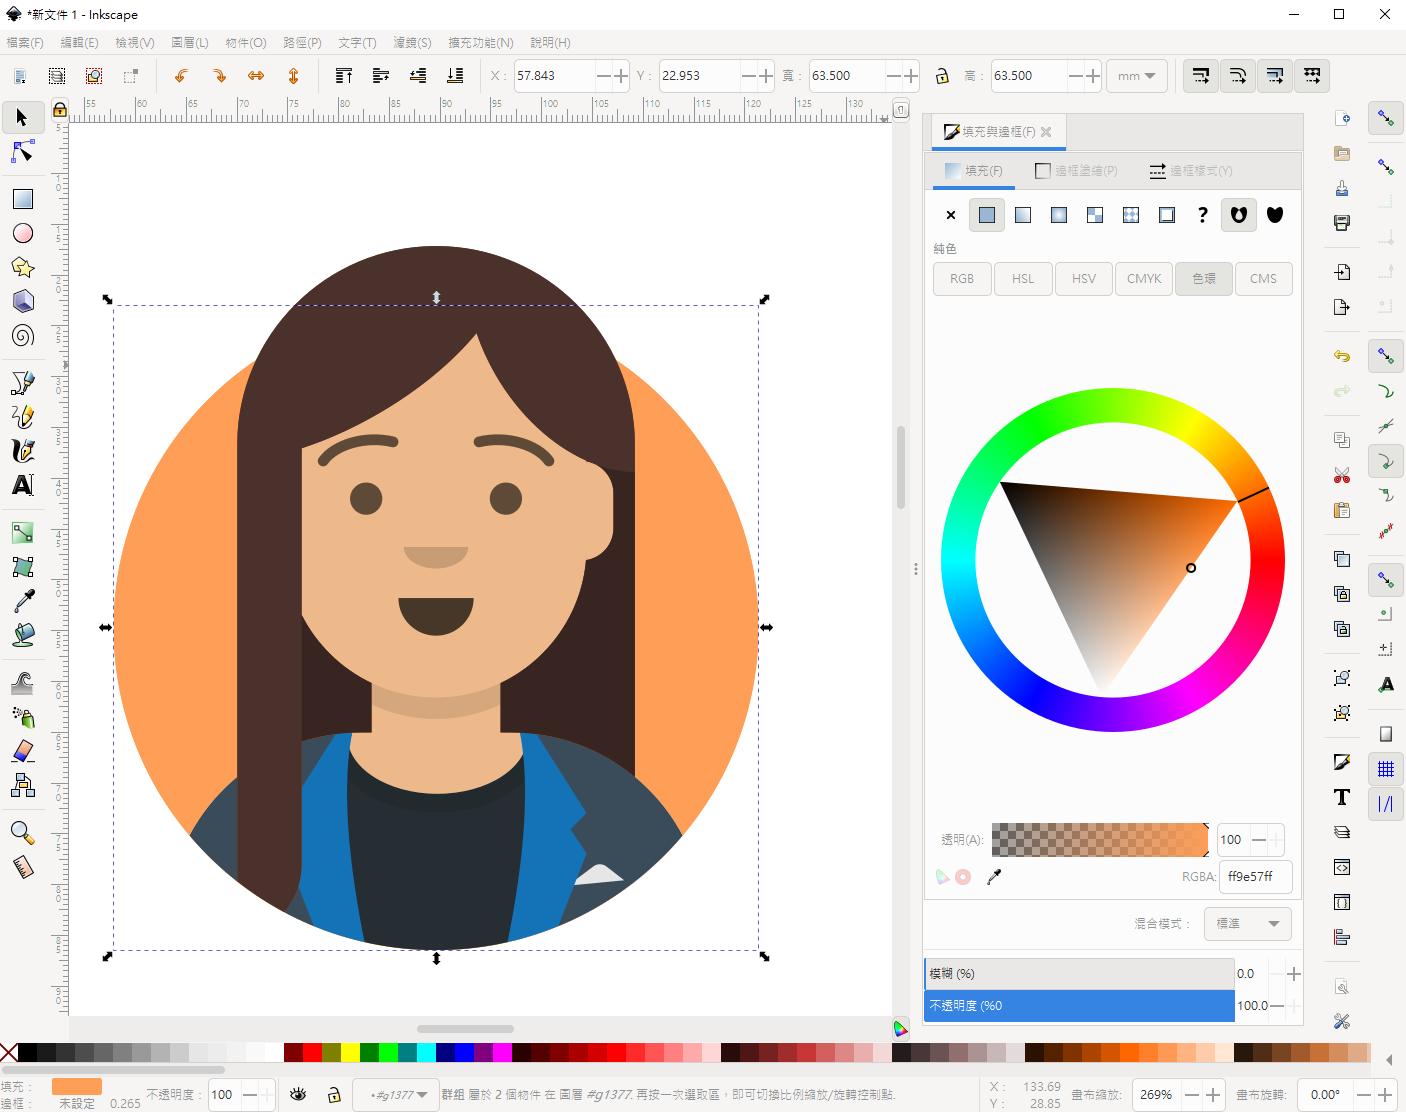Viewport: 1406px width, 1112px height.
Task: Open the blend mode dropdown
Action: pyautogui.click(x=1248, y=924)
